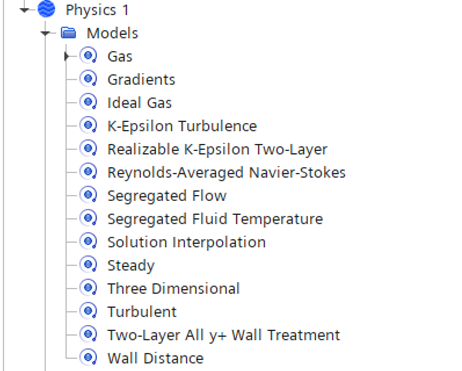Screen dimensions: 462x371
Task: Click the blue Models folder icon
Action: coord(68,33)
